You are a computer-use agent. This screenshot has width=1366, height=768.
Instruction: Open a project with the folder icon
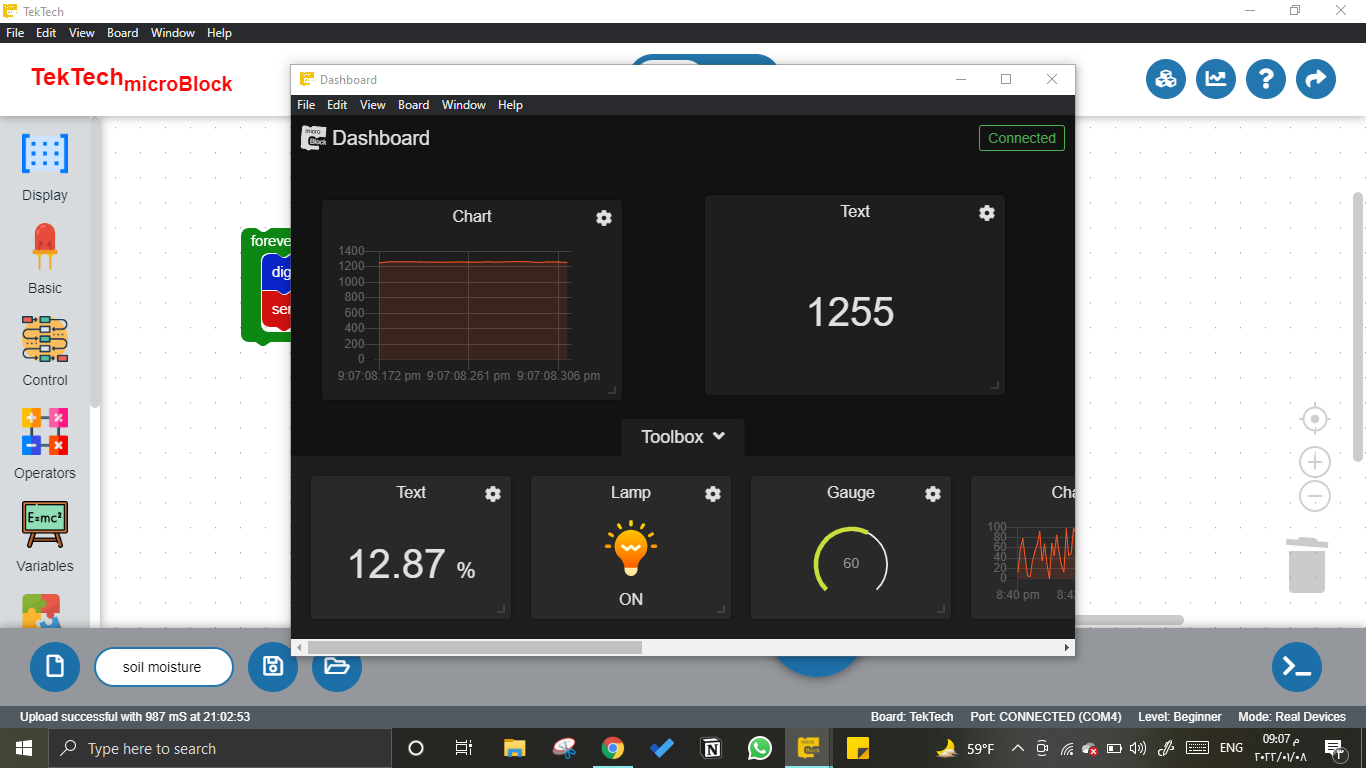pyautogui.click(x=337, y=667)
